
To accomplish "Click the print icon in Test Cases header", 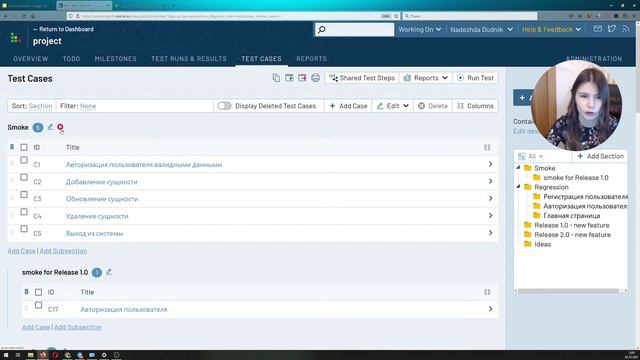I will [316, 78].
